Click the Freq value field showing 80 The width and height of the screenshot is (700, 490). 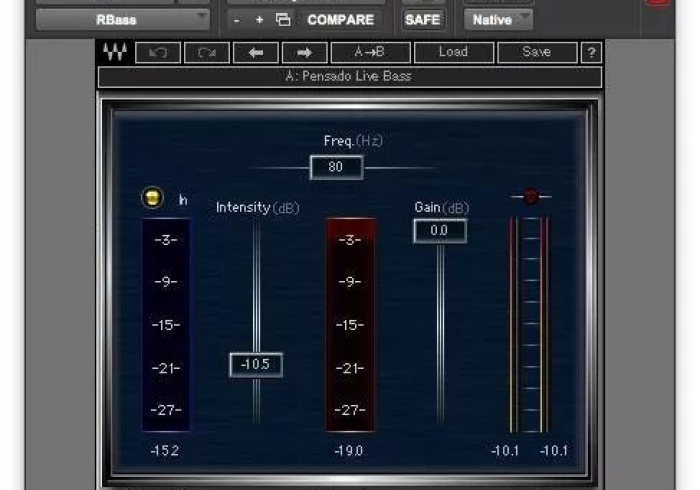(x=336, y=167)
